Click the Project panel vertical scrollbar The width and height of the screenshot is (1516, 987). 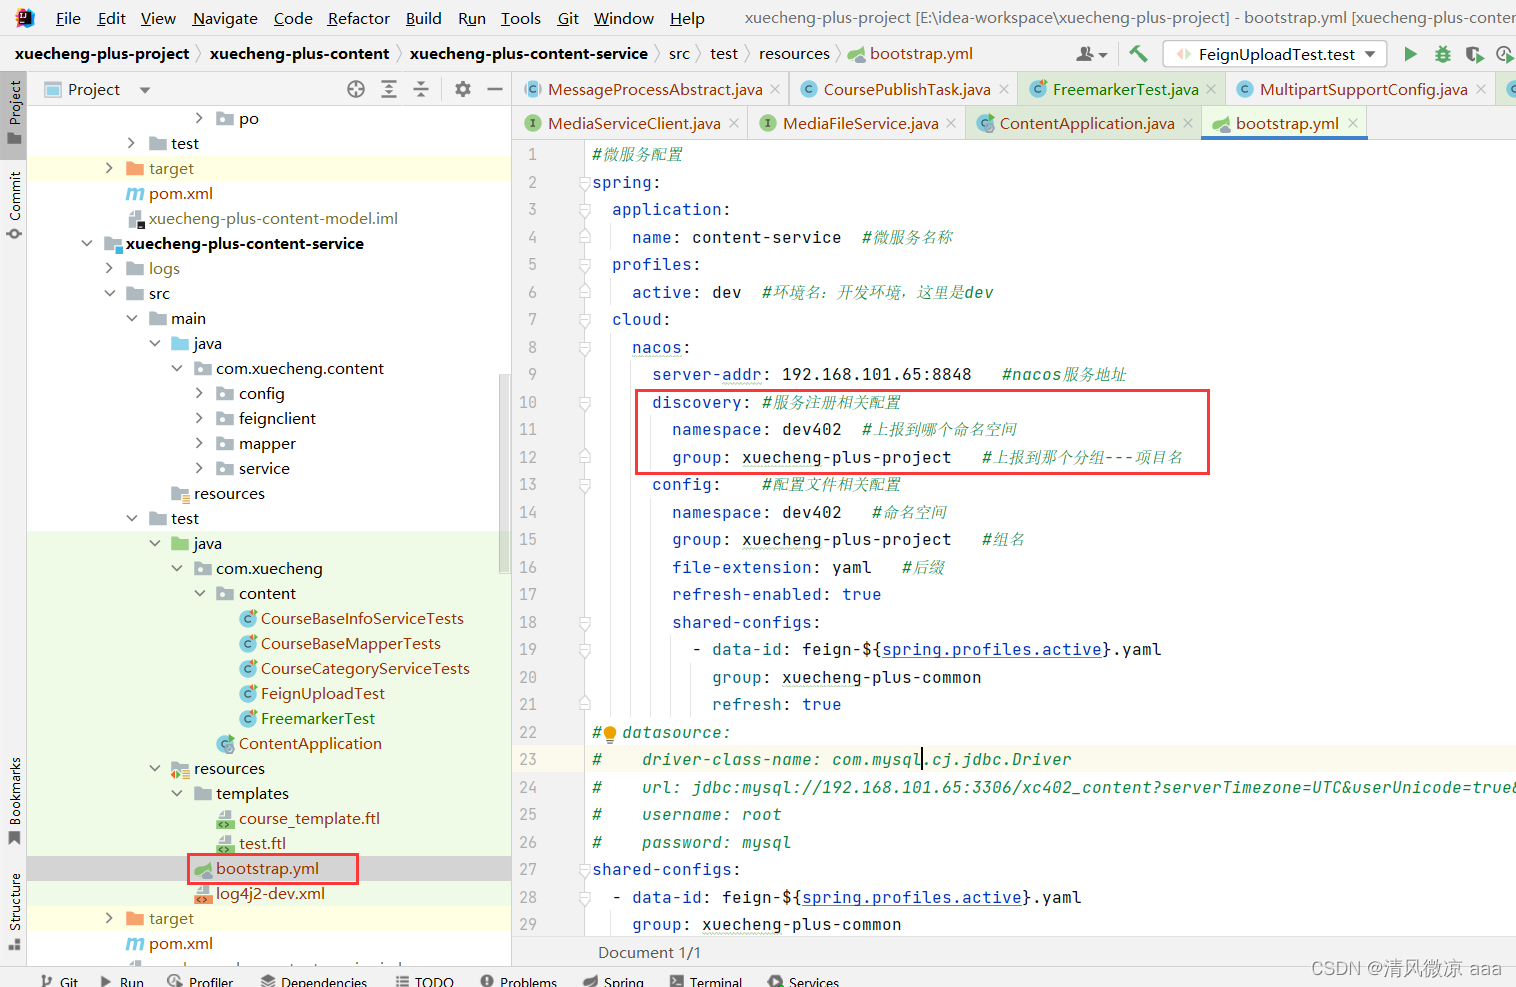(x=504, y=473)
